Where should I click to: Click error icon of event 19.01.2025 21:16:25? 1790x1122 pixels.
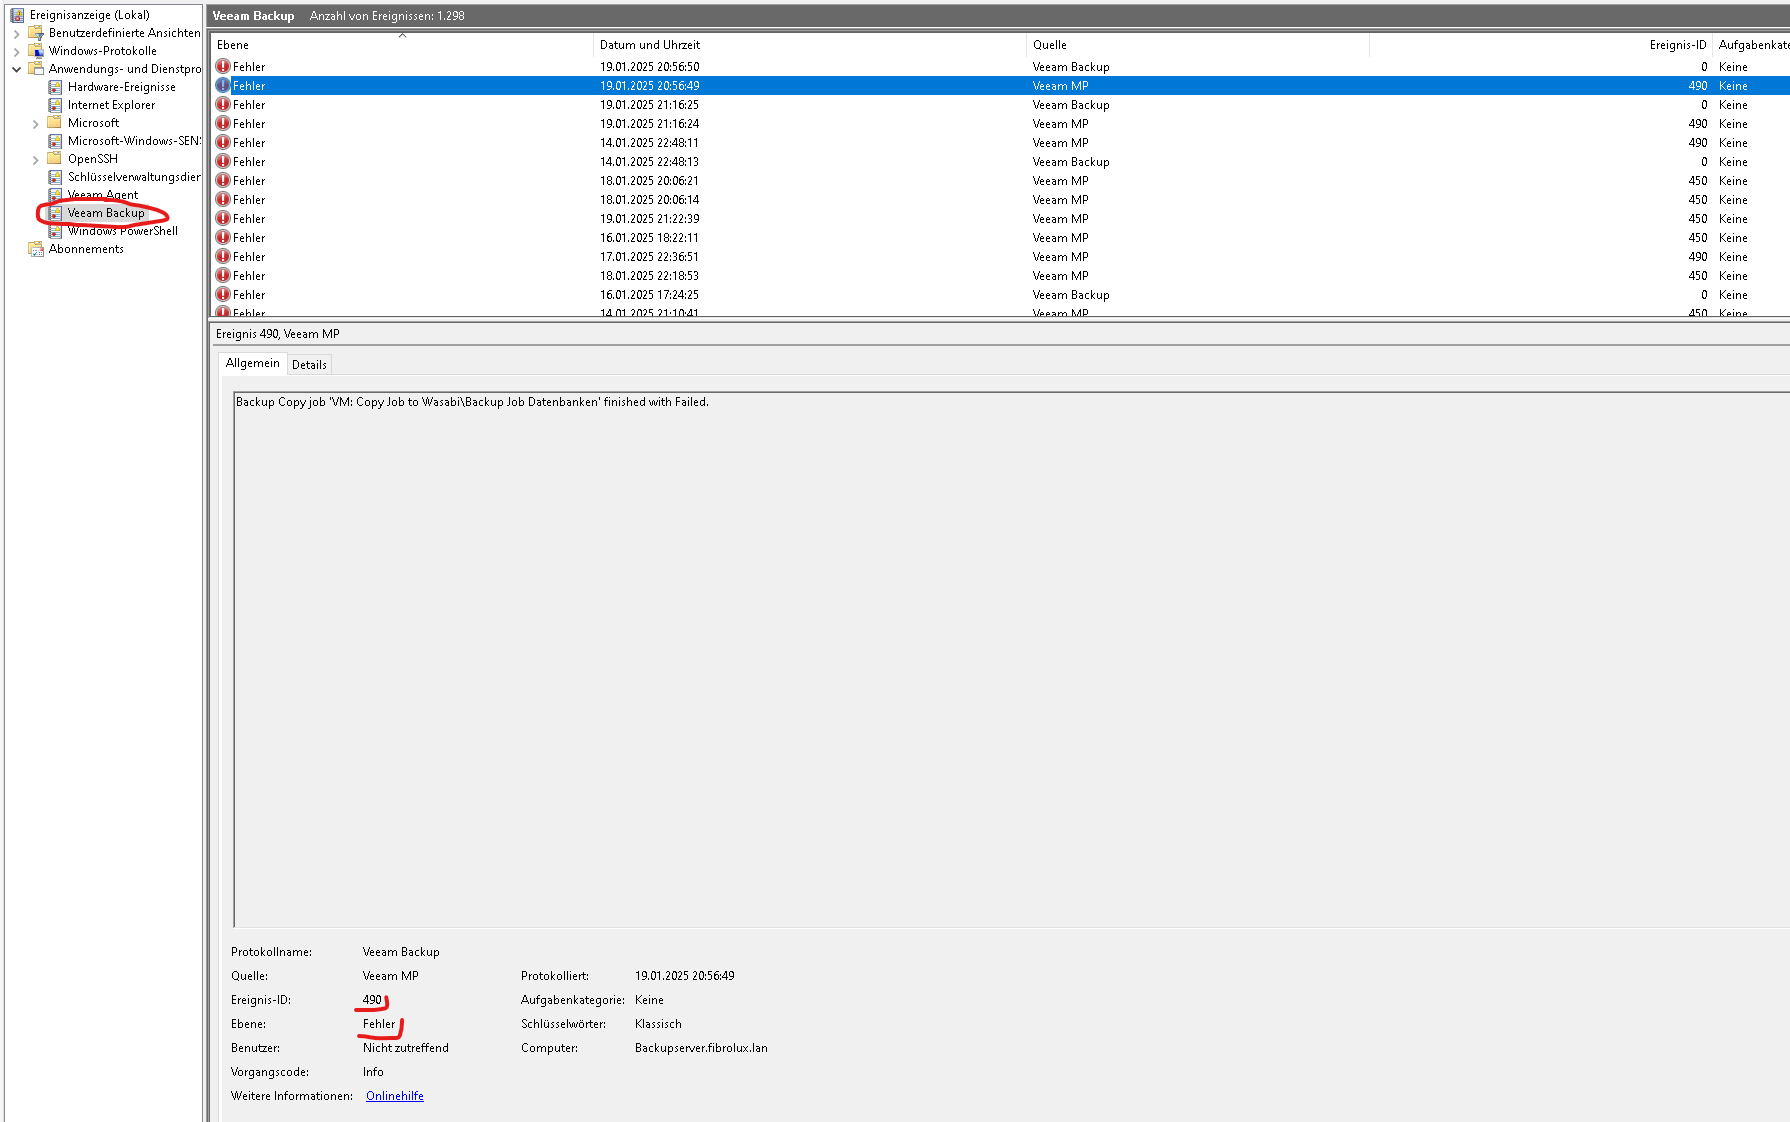[x=223, y=105]
